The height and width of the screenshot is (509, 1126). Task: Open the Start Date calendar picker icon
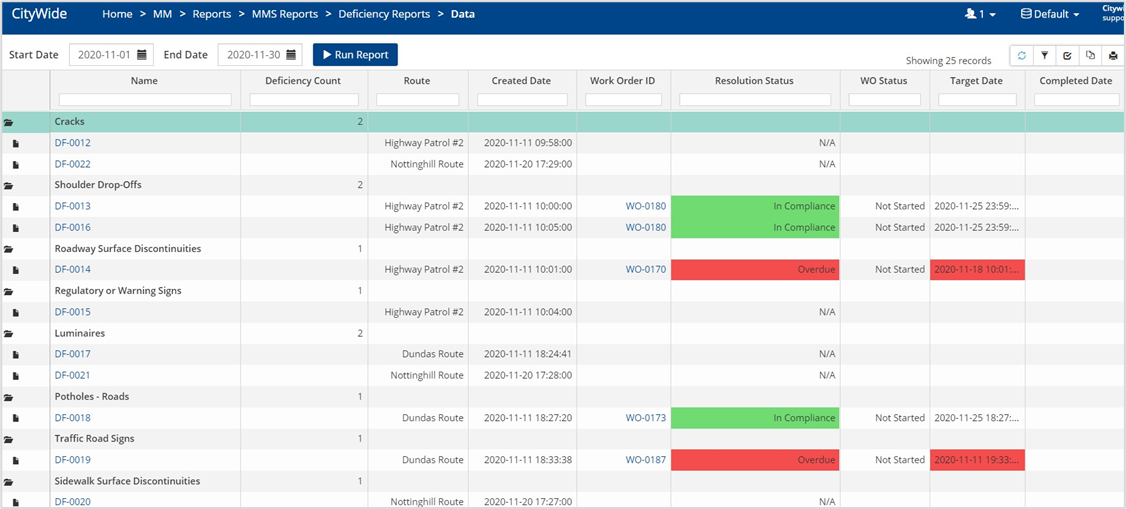(x=142, y=55)
